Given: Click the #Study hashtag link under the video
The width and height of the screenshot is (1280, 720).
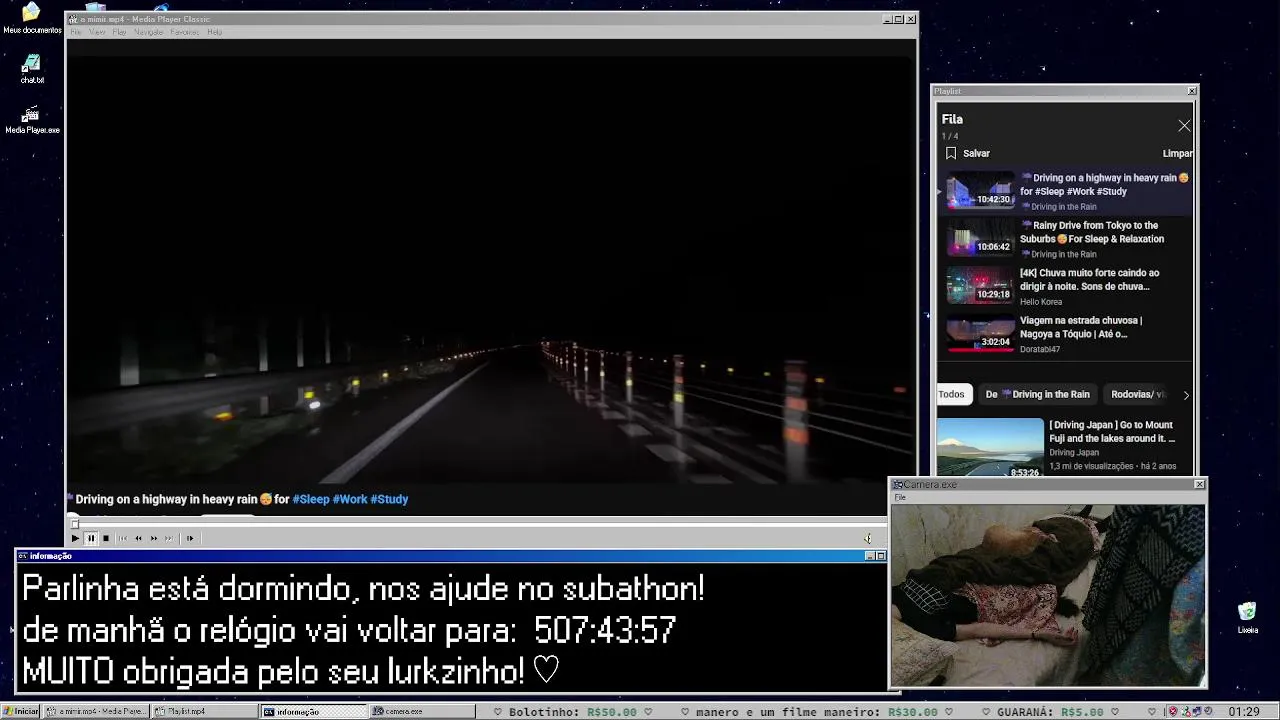Looking at the screenshot, I should pyautogui.click(x=389, y=499).
